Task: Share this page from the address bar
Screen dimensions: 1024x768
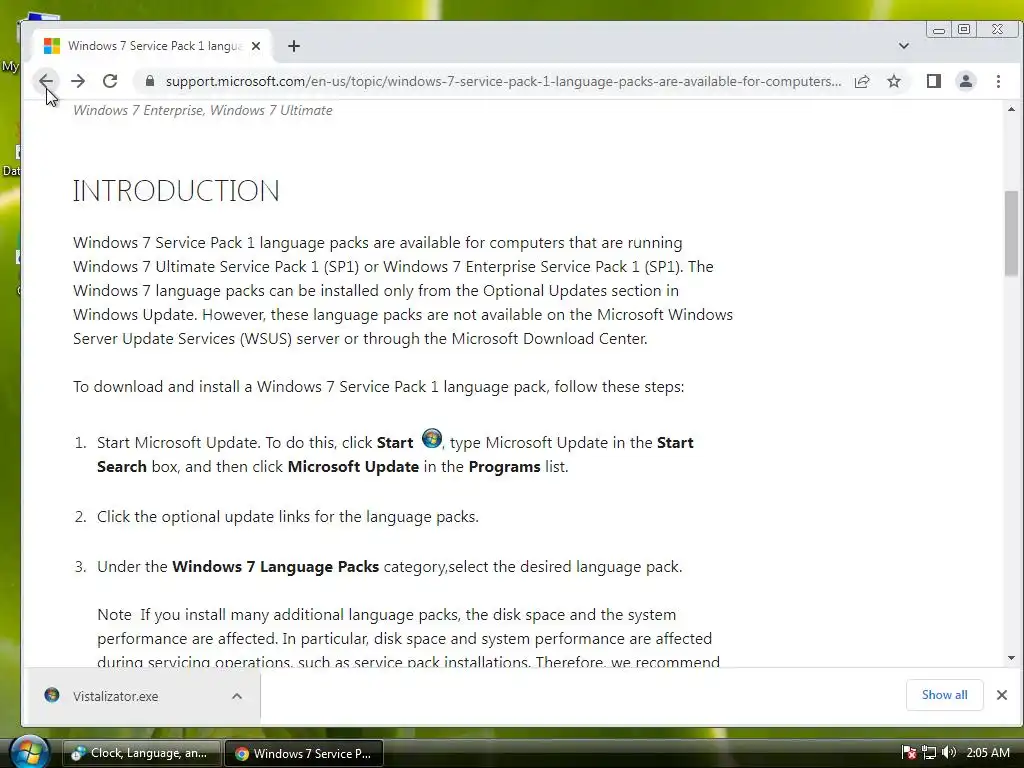Action: pyautogui.click(x=862, y=81)
